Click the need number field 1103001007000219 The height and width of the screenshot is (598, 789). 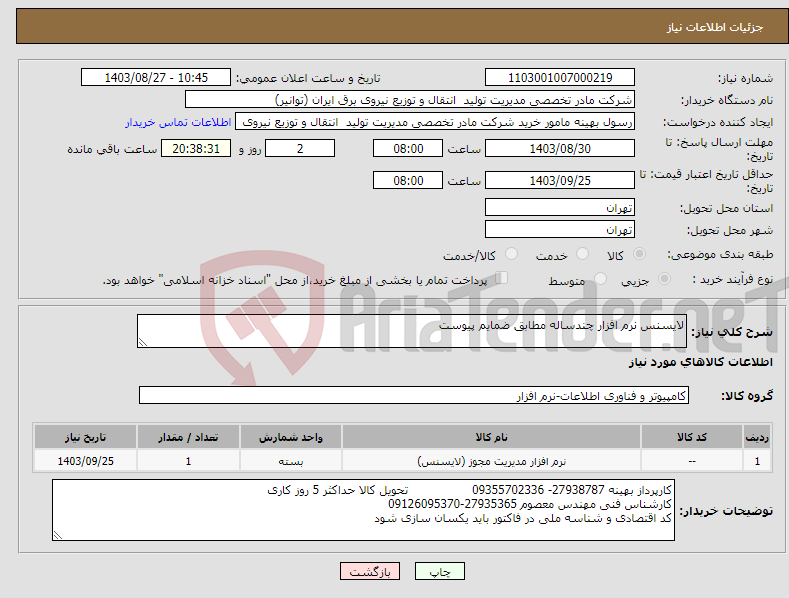coord(560,78)
